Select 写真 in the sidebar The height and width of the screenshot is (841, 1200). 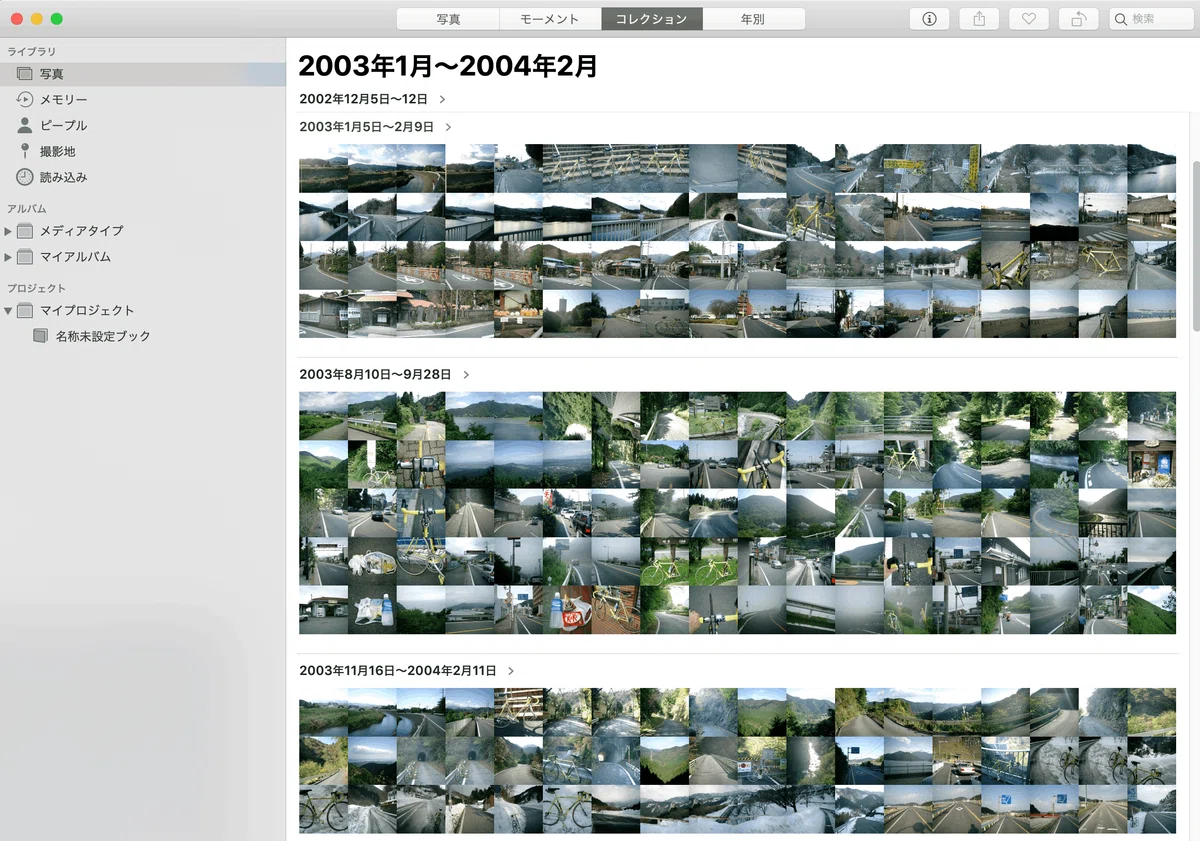[143, 74]
